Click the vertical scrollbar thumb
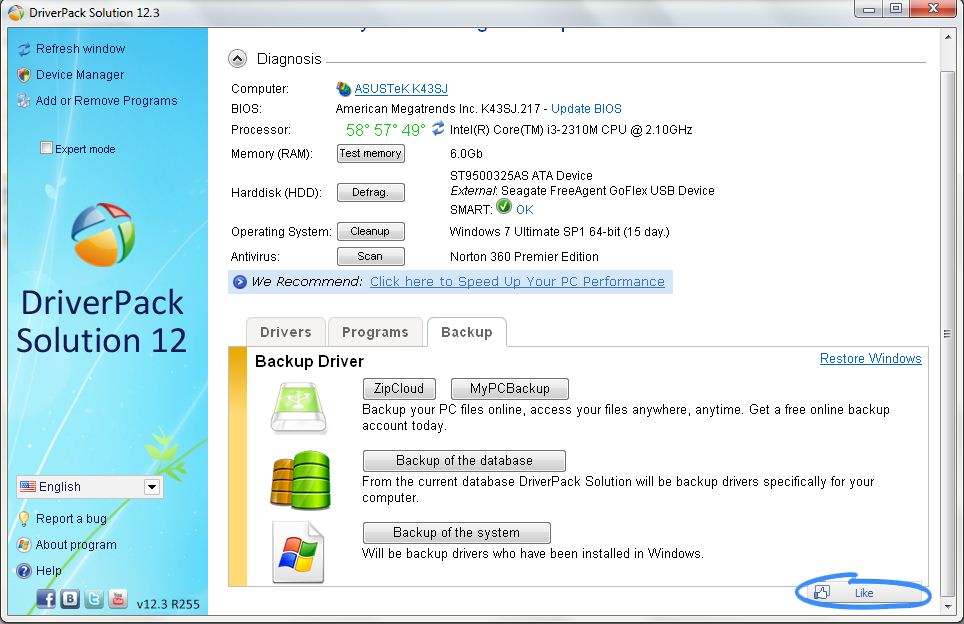Screen dimensions: 964x624 (947, 334)
